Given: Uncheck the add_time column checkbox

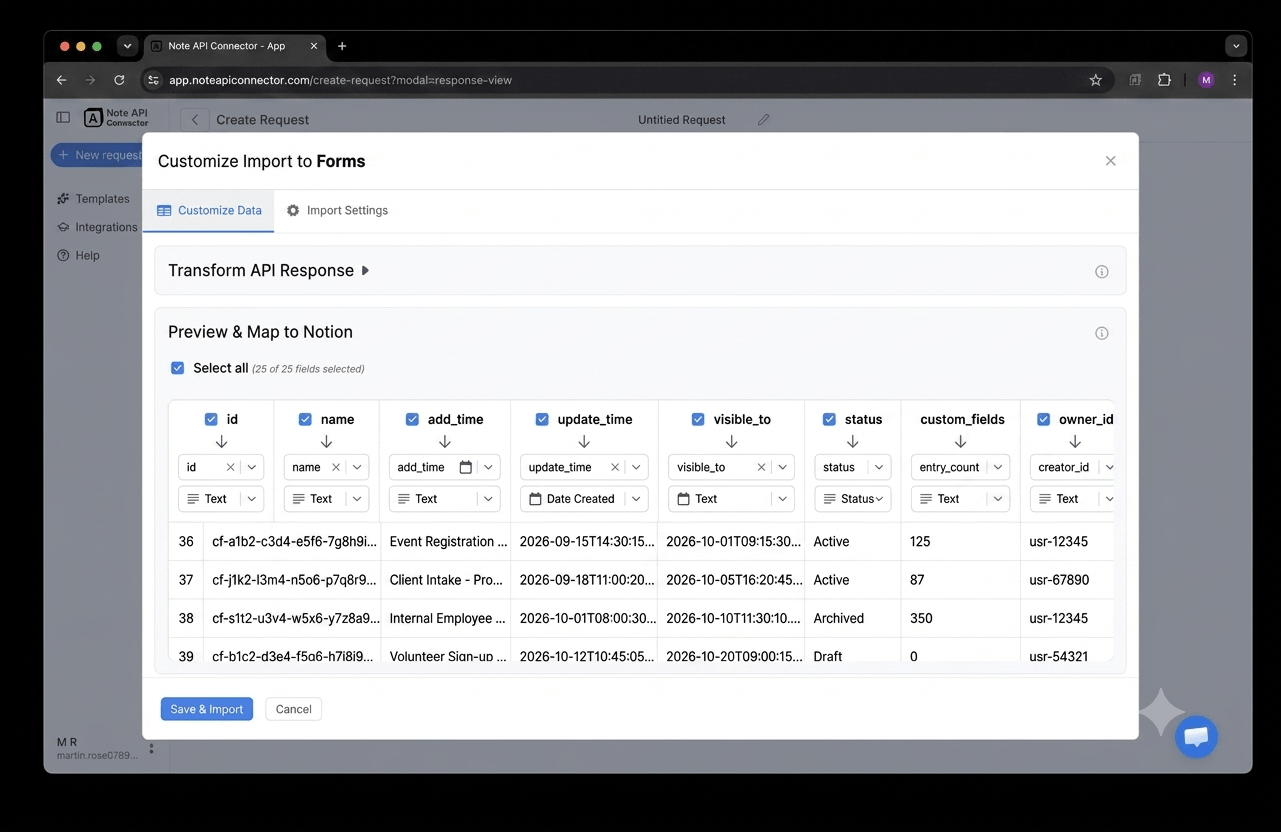Looking at the screenshot, I should point(412,420).
